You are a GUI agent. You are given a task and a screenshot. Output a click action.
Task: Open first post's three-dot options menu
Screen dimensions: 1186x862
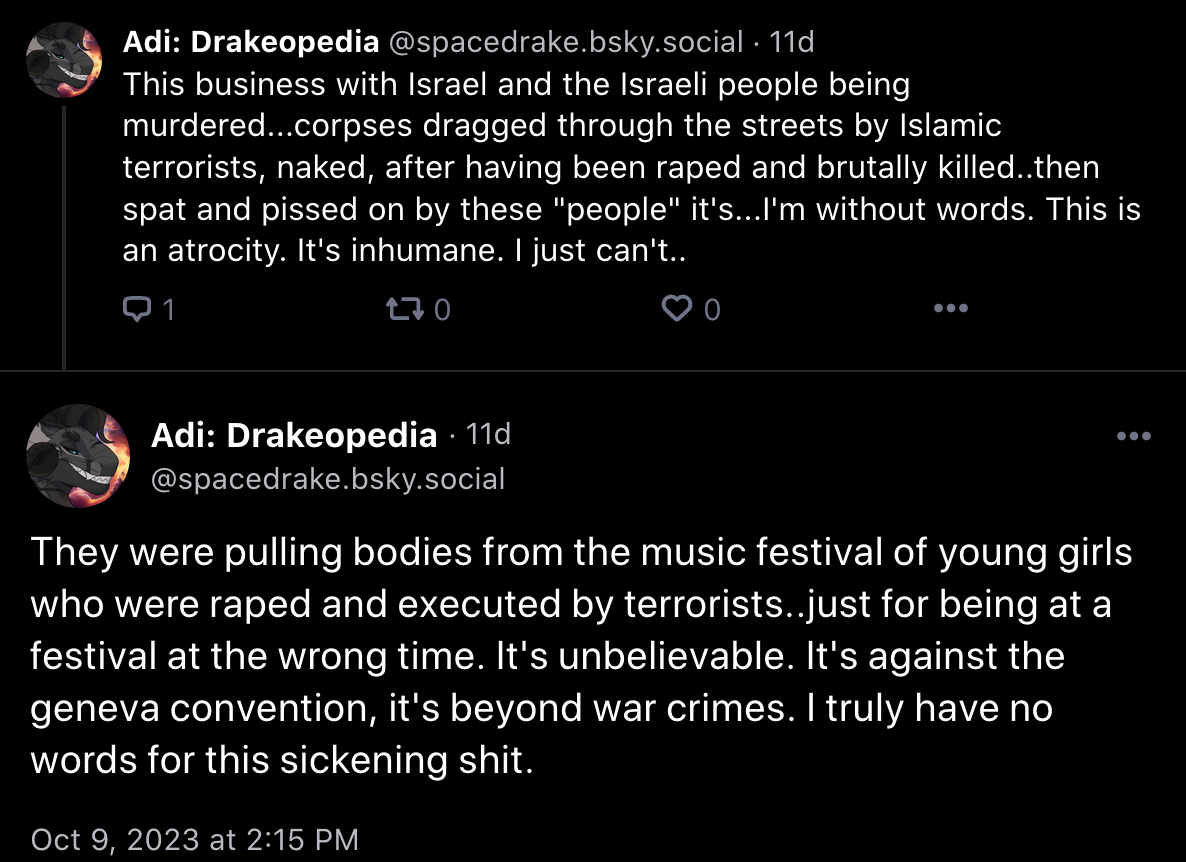[951, 308]
